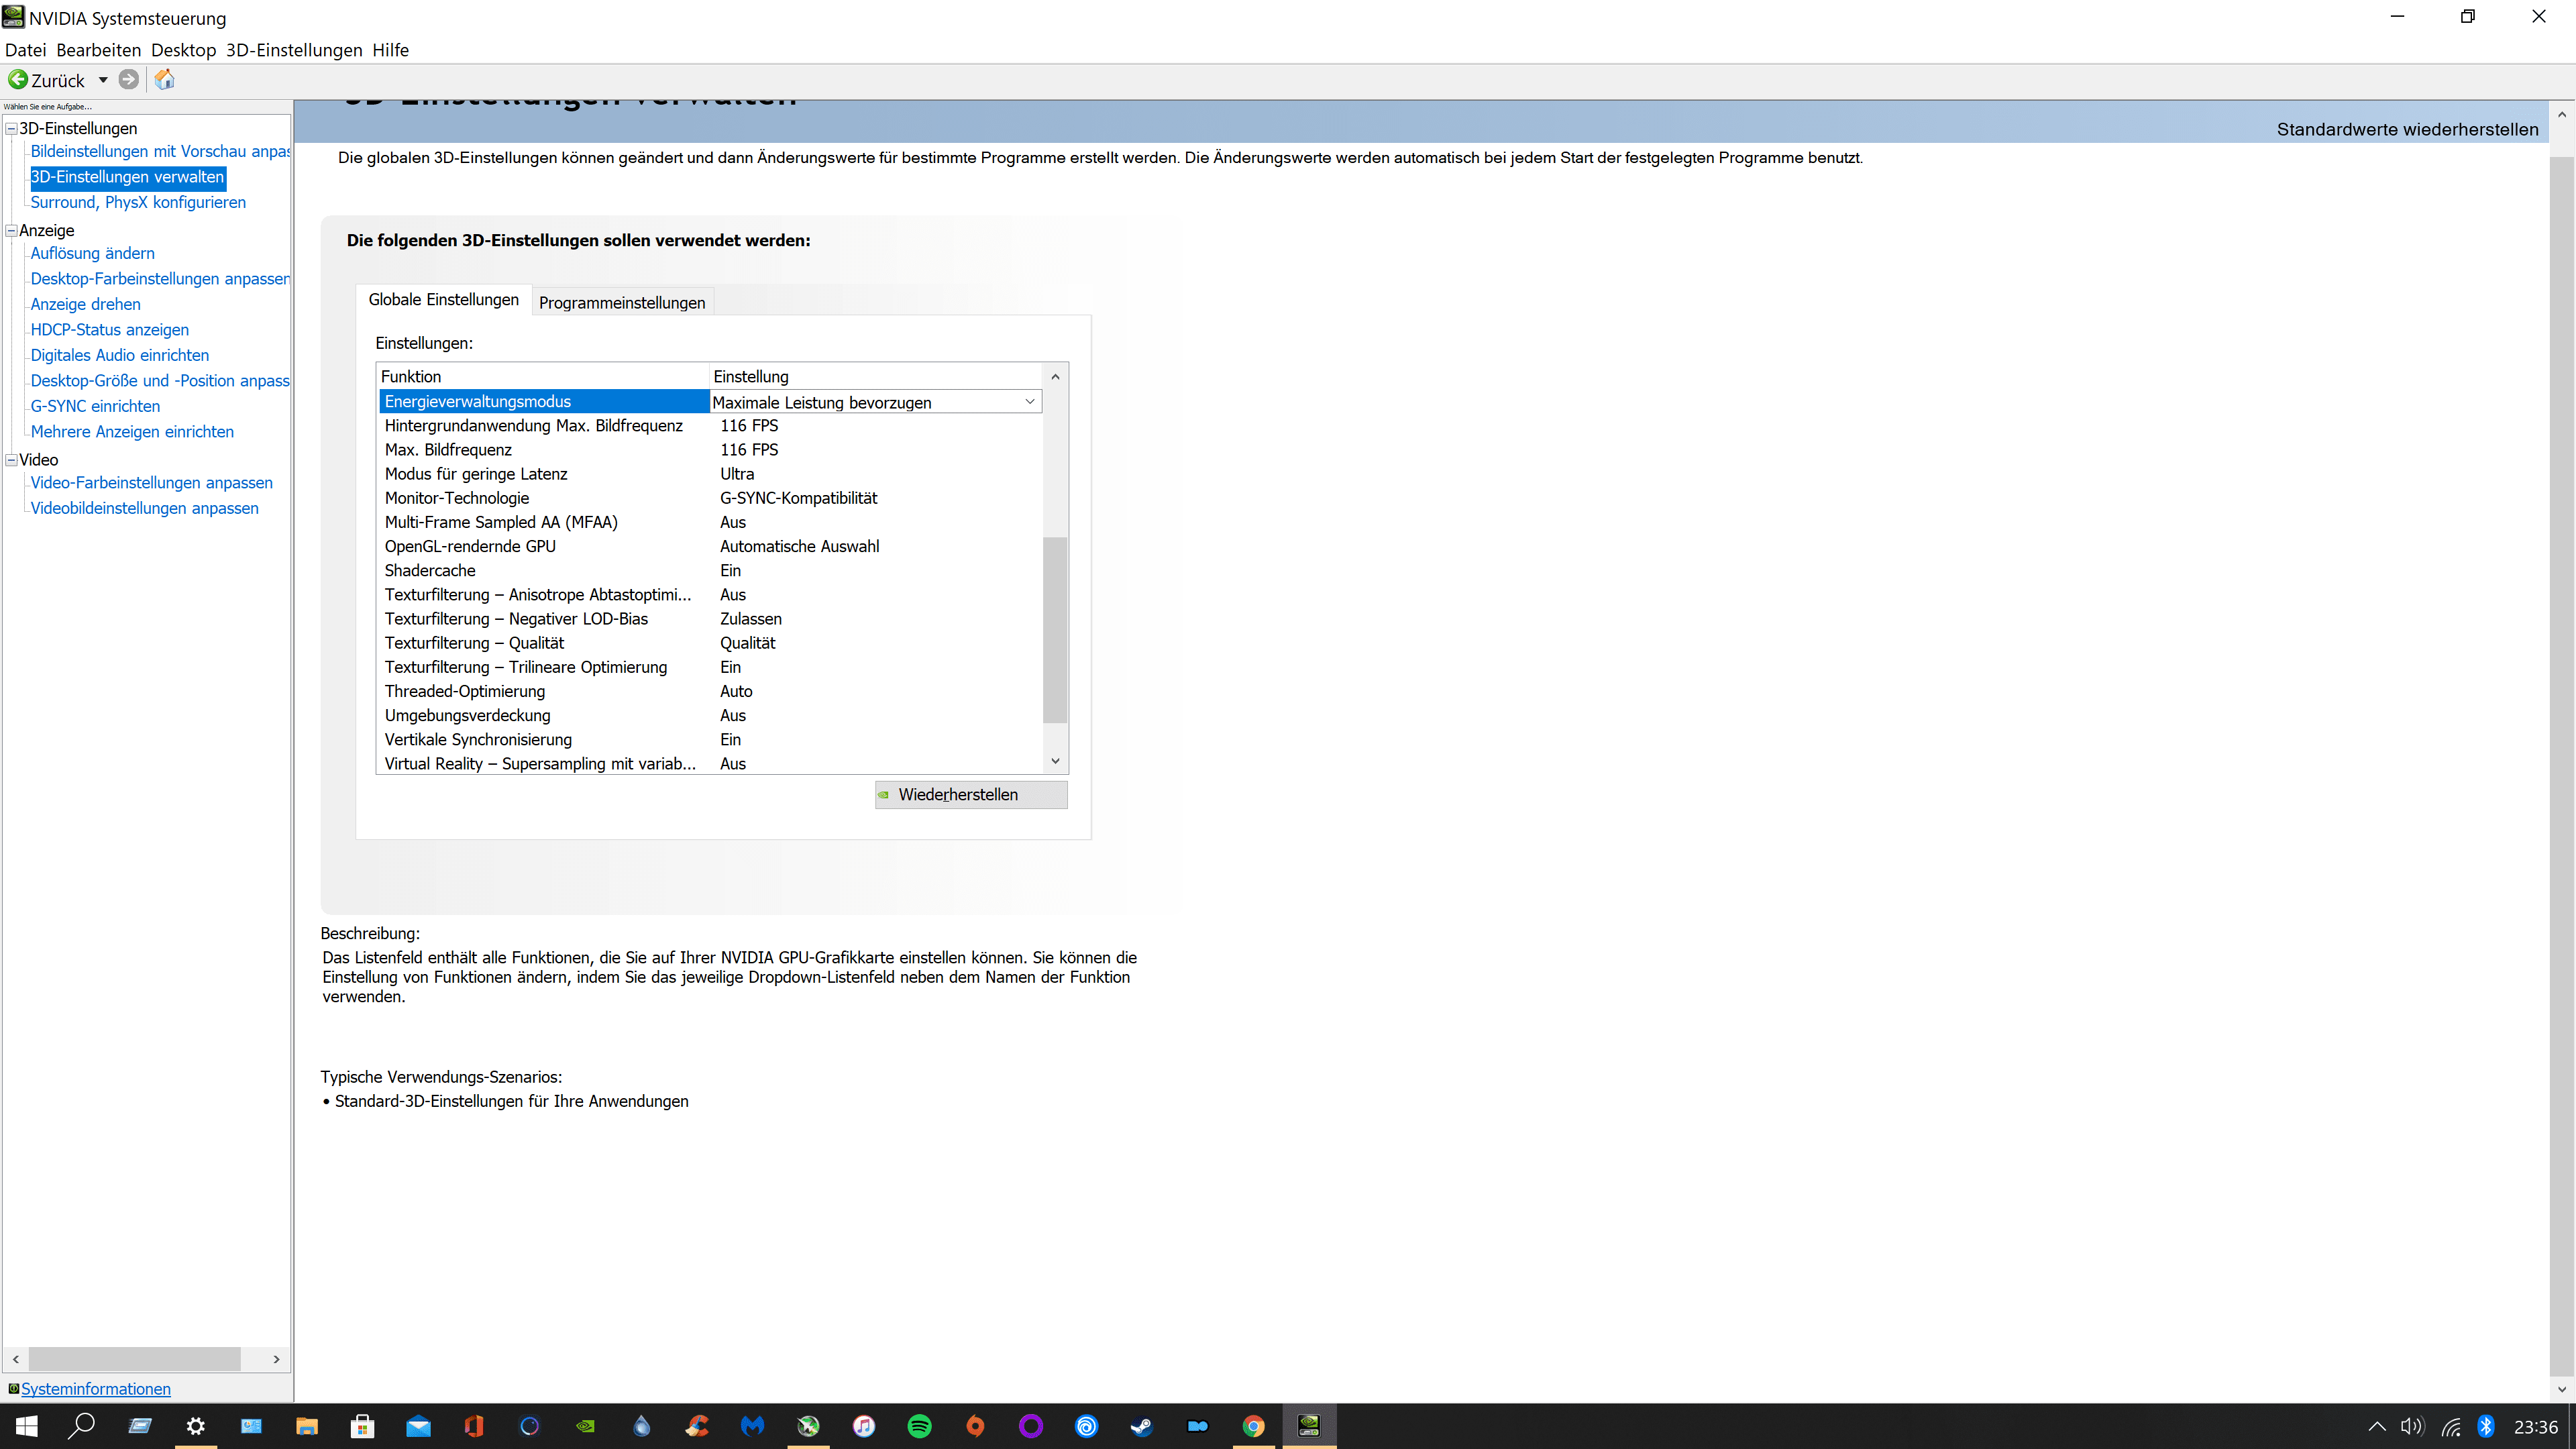
Task: Open G-SYNC einrichten
Action: (x=96, y=407)
